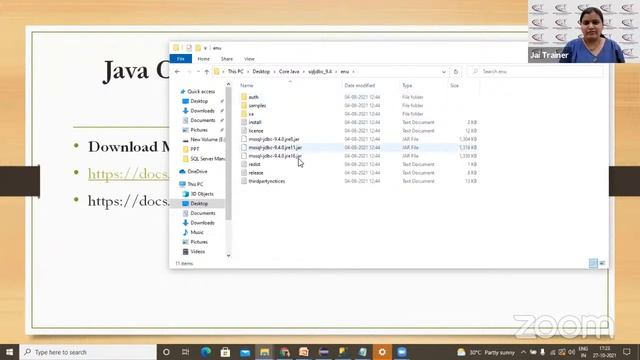640x360 pixels.
Task: Open Mail app from taskbar
Action: 245,352
